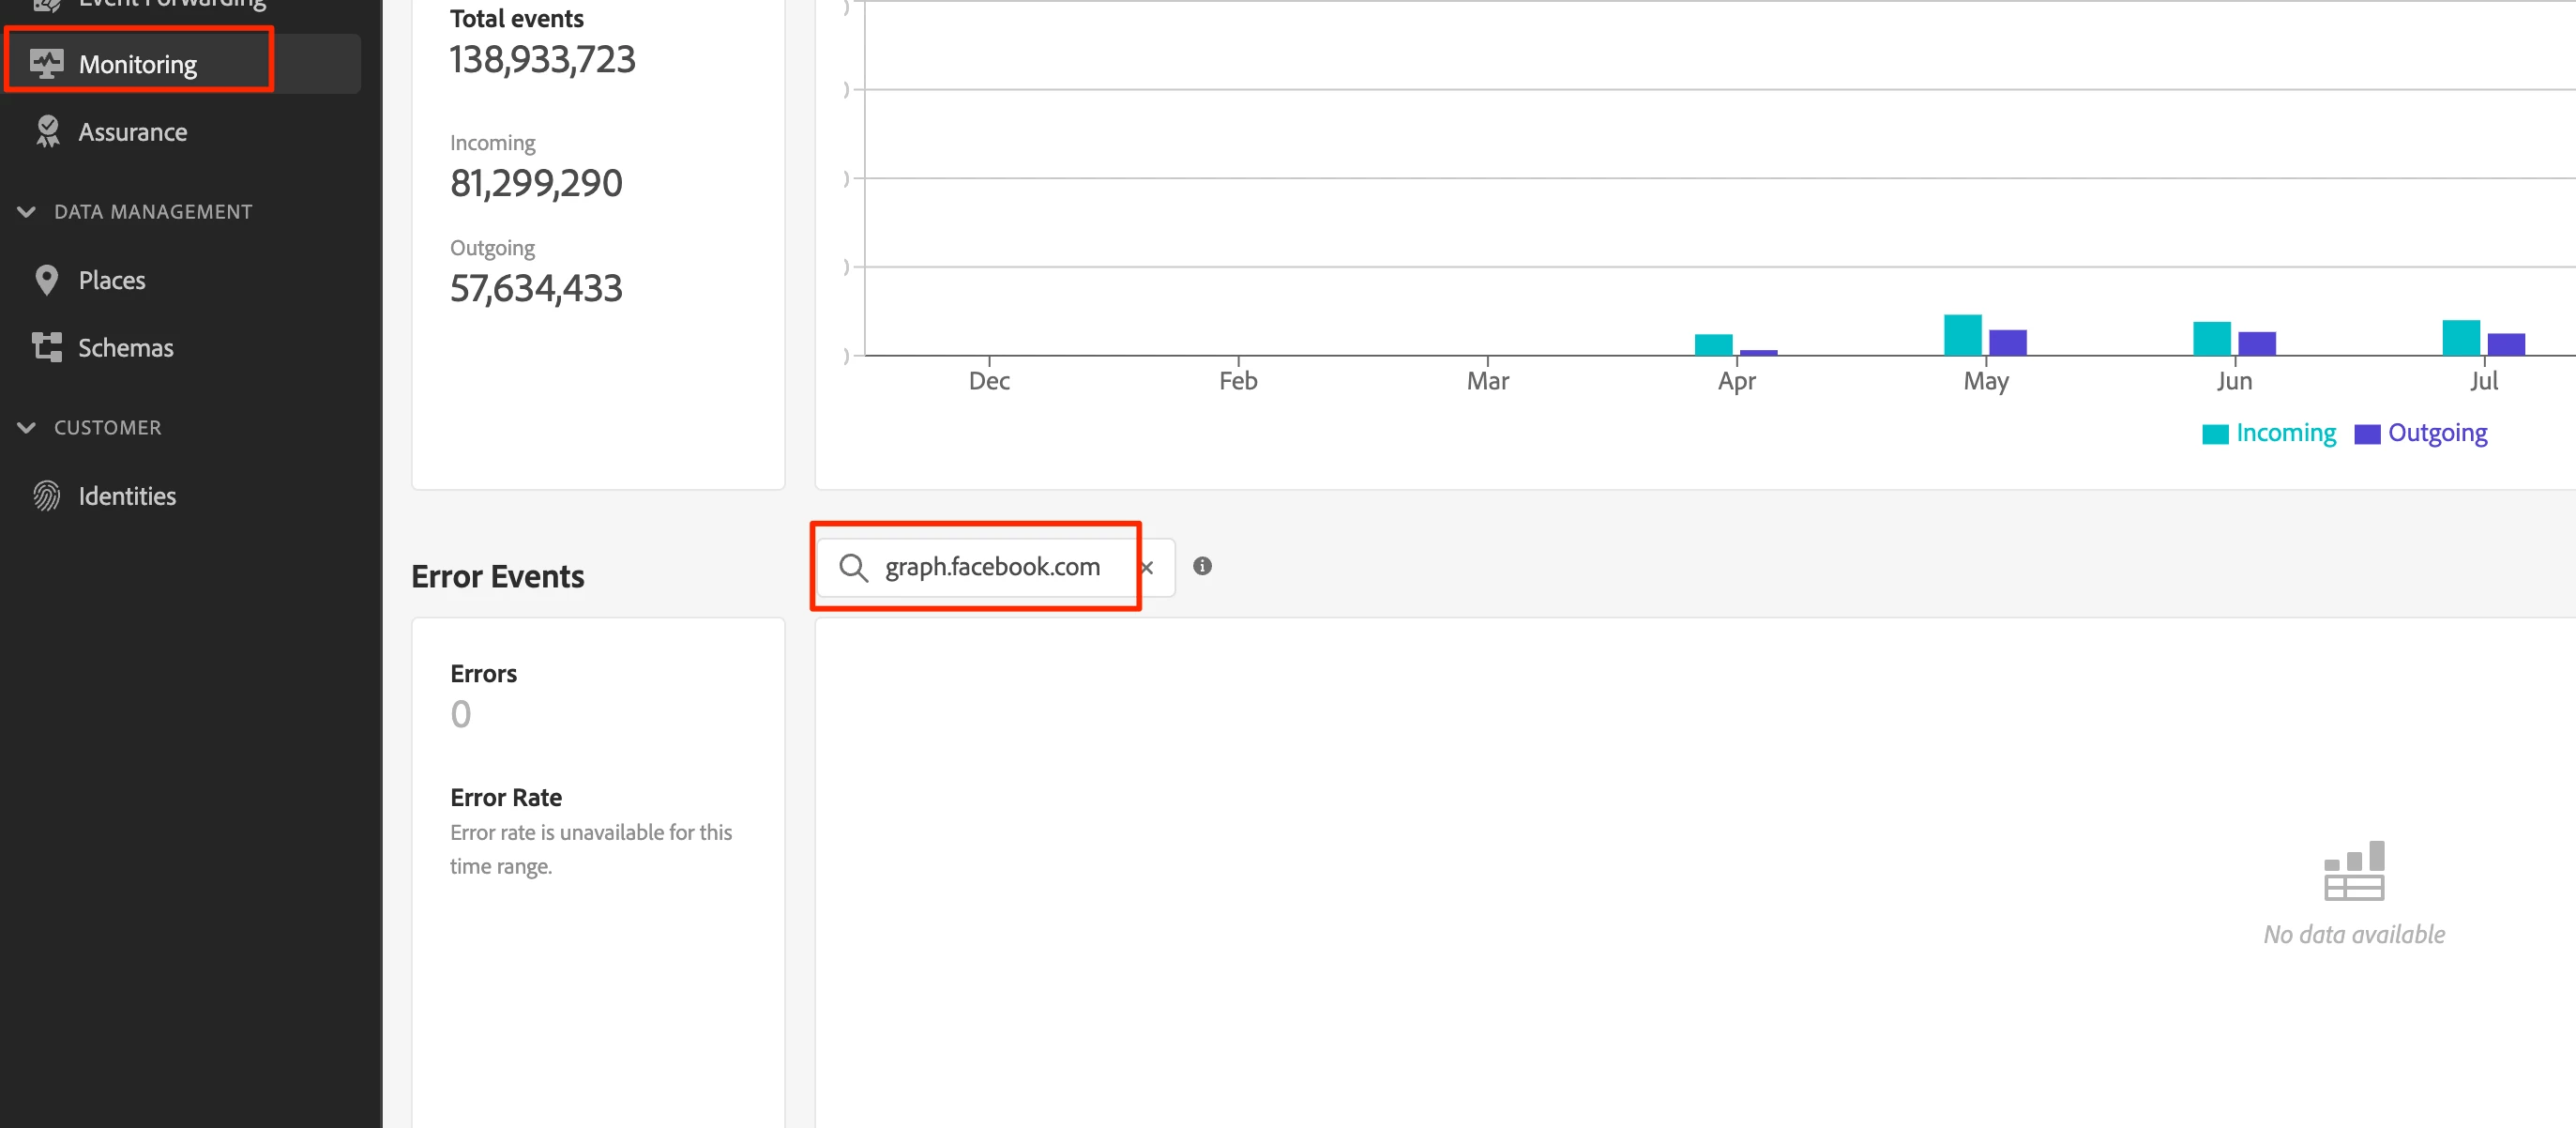Image resolution: width=2576 pixels, height=1128 pixels.
Task: Collapse the Customer section chevron
Action: (x=27, y=428)
